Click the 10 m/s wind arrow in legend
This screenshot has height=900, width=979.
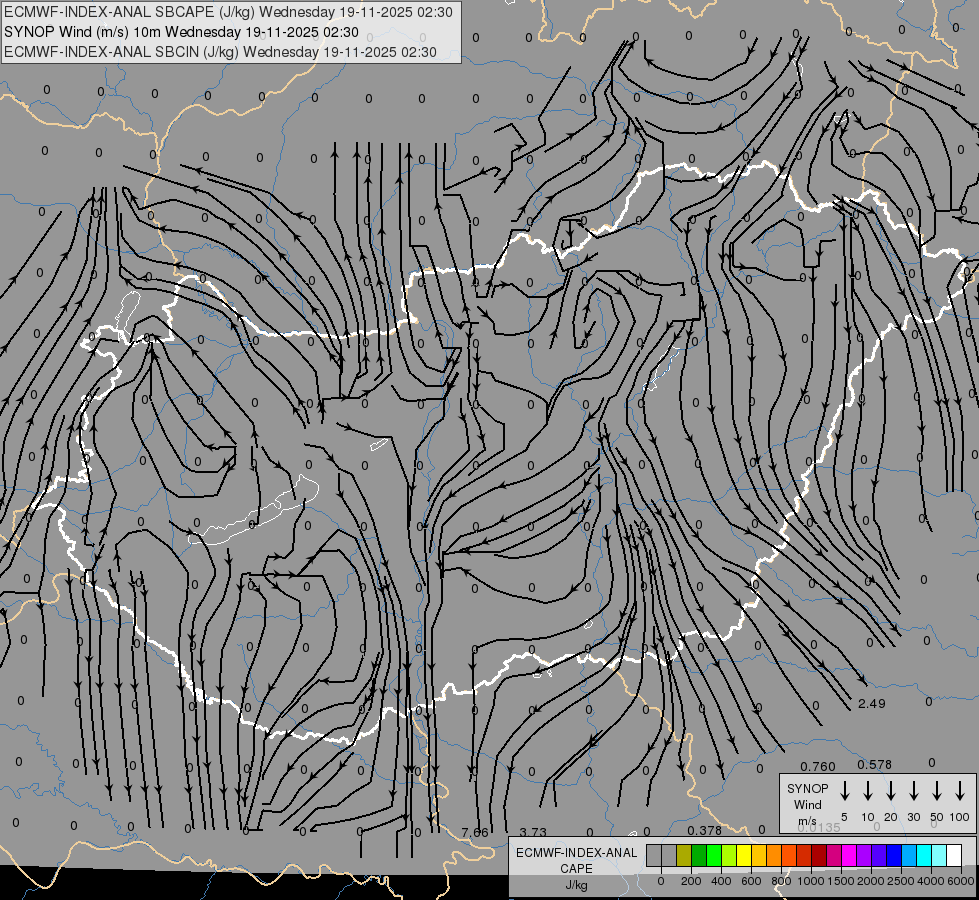pyautogui.click(x=867, y=790)
